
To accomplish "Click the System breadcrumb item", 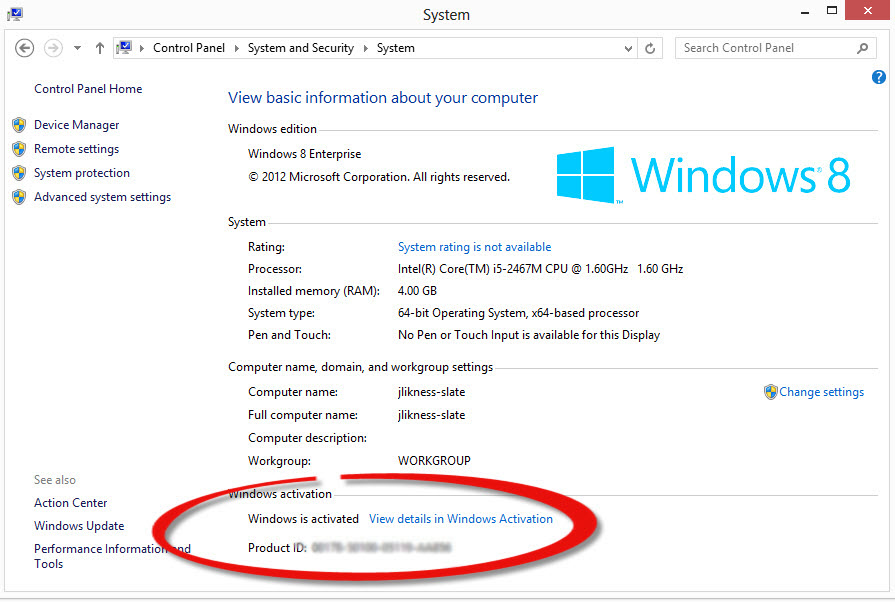I will click(x=396, y=48).
